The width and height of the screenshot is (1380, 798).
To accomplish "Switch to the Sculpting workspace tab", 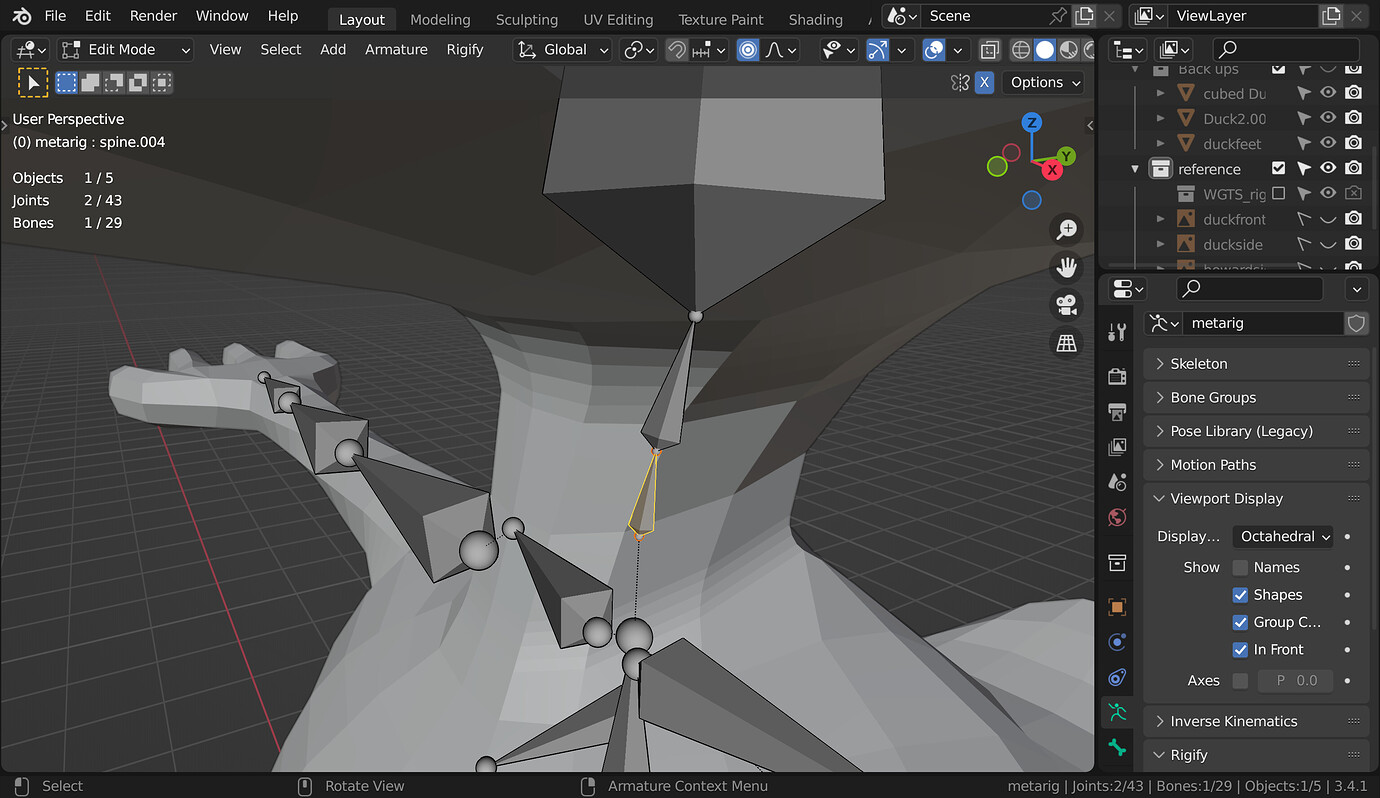I will click(526, 19).
